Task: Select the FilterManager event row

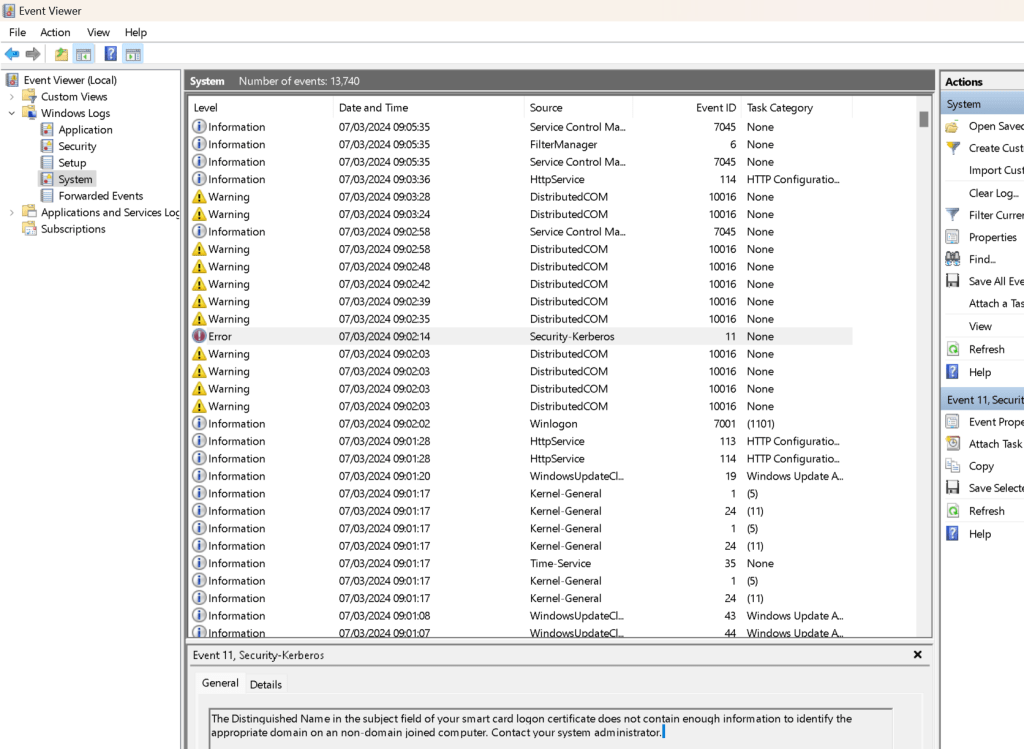Action: click(521, 144)
